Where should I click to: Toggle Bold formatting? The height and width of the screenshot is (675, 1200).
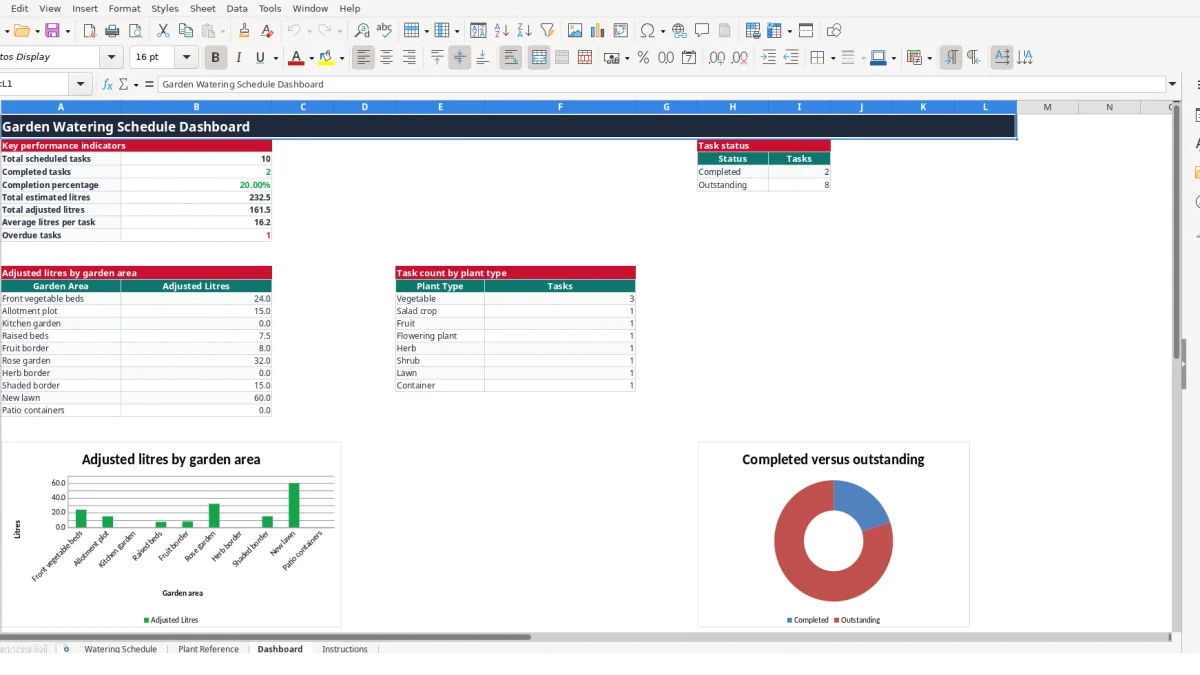(215, 58)
